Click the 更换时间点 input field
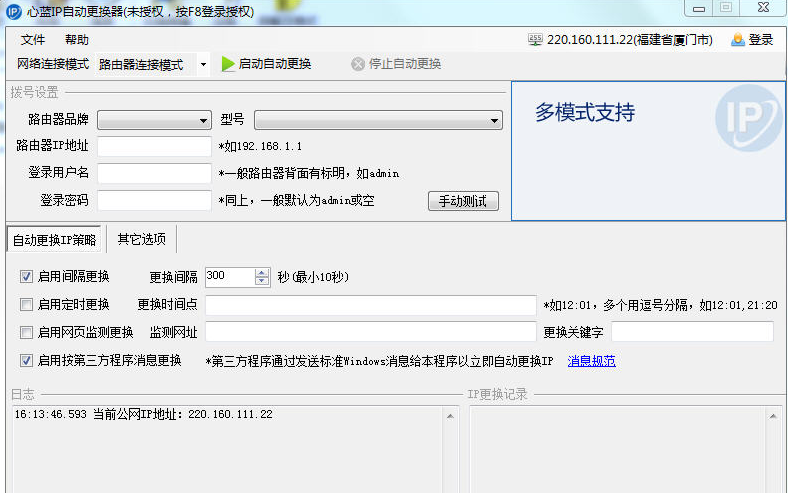Screen dimensions: 788x493 pos(371,305)
